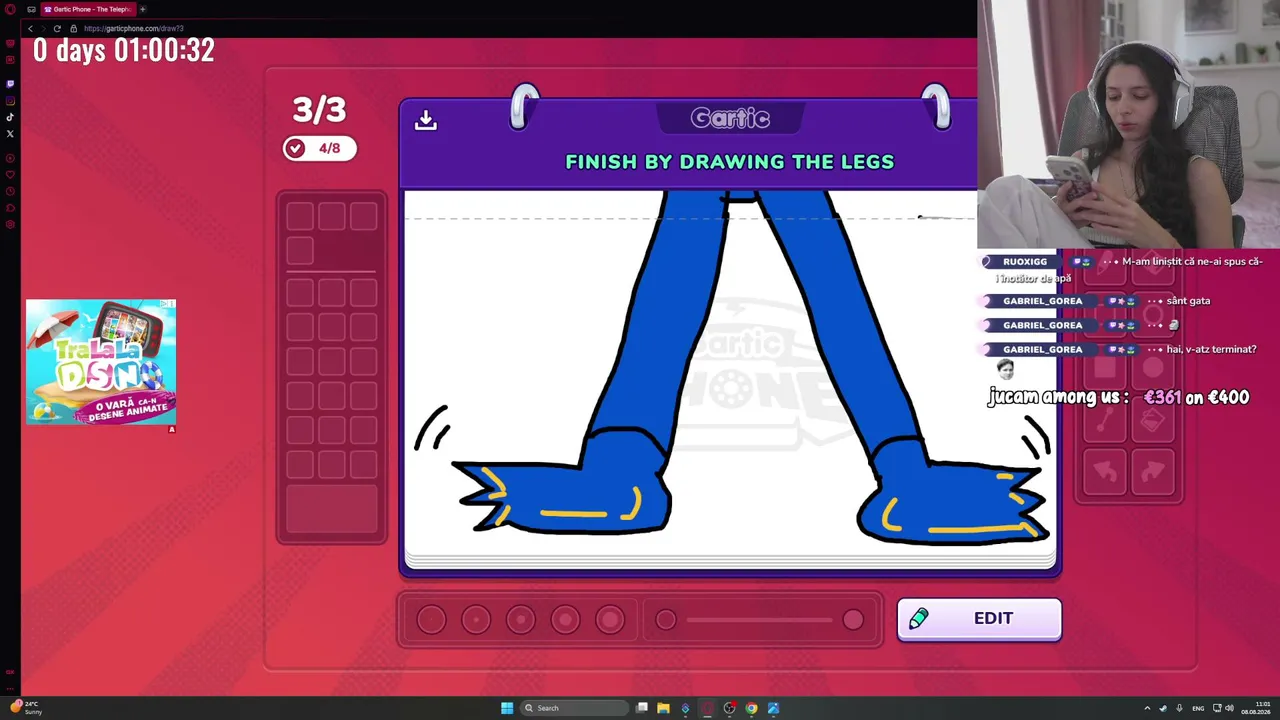Open X (Twitter) from the browser sidebar
Viewport: 1280px width, 720px height.
[10, 134]
